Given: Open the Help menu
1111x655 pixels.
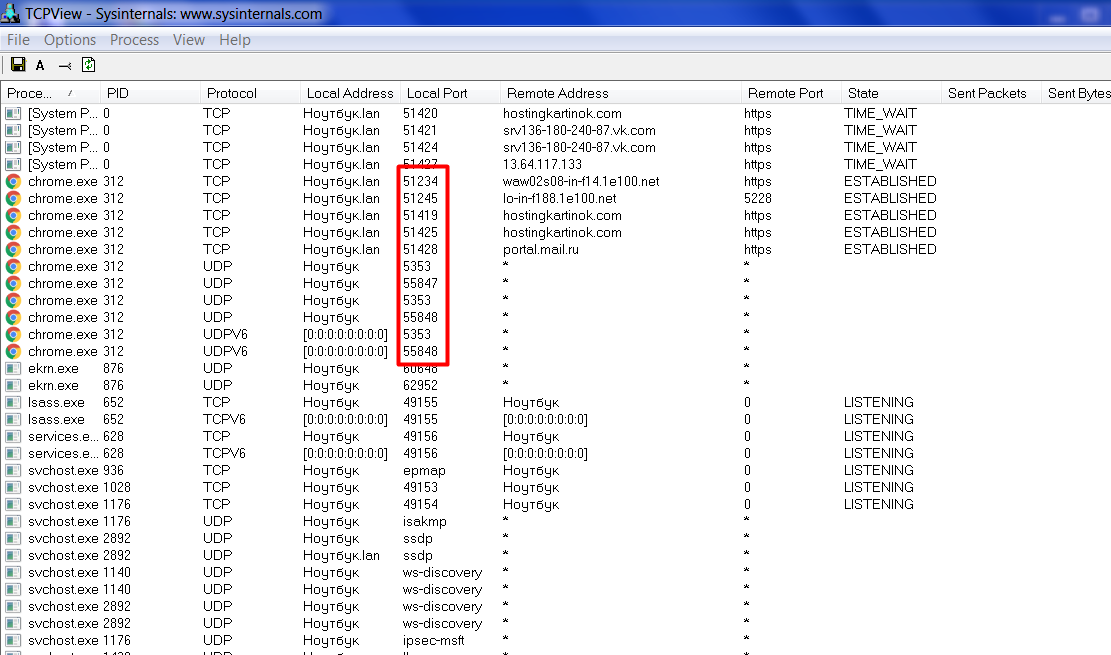Looking at the screenshot, I should tap(235, 40).
